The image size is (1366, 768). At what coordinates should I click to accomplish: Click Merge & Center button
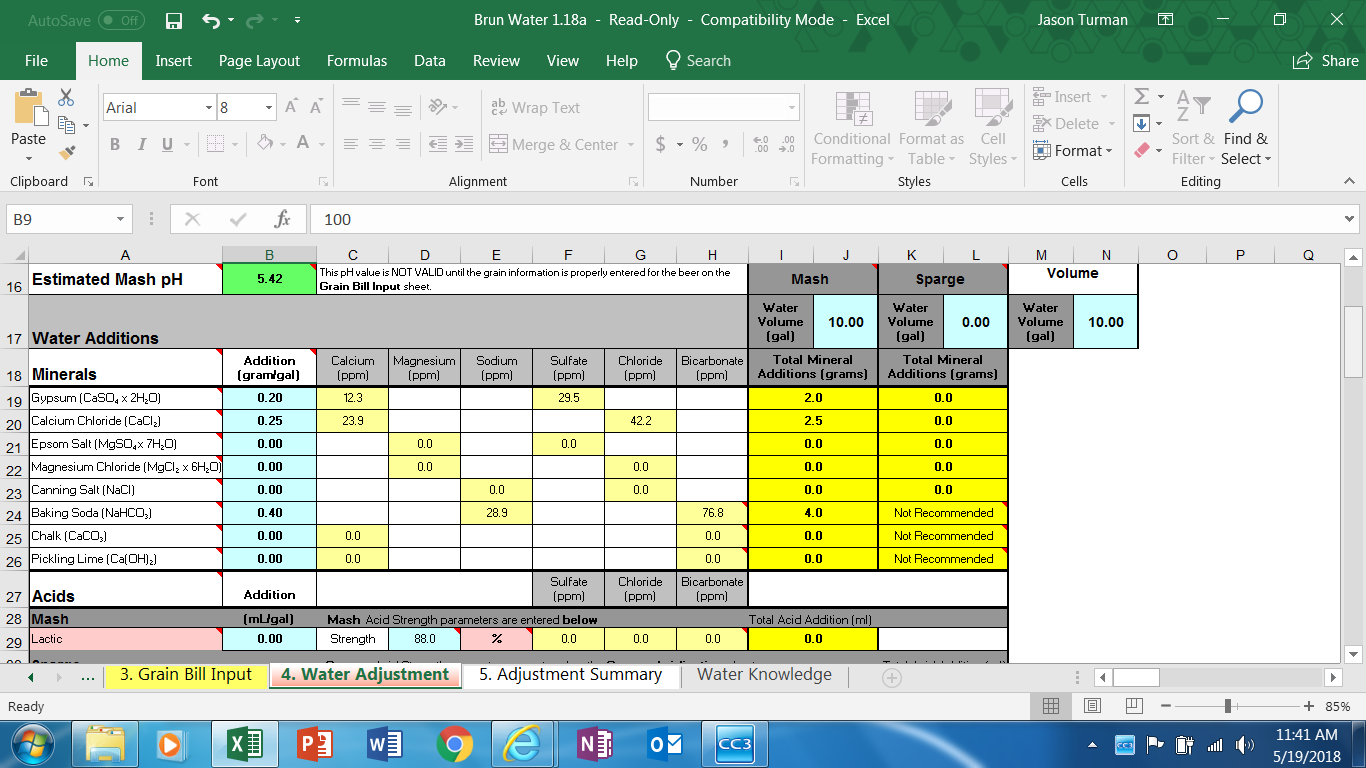click(x=554, y=145)
